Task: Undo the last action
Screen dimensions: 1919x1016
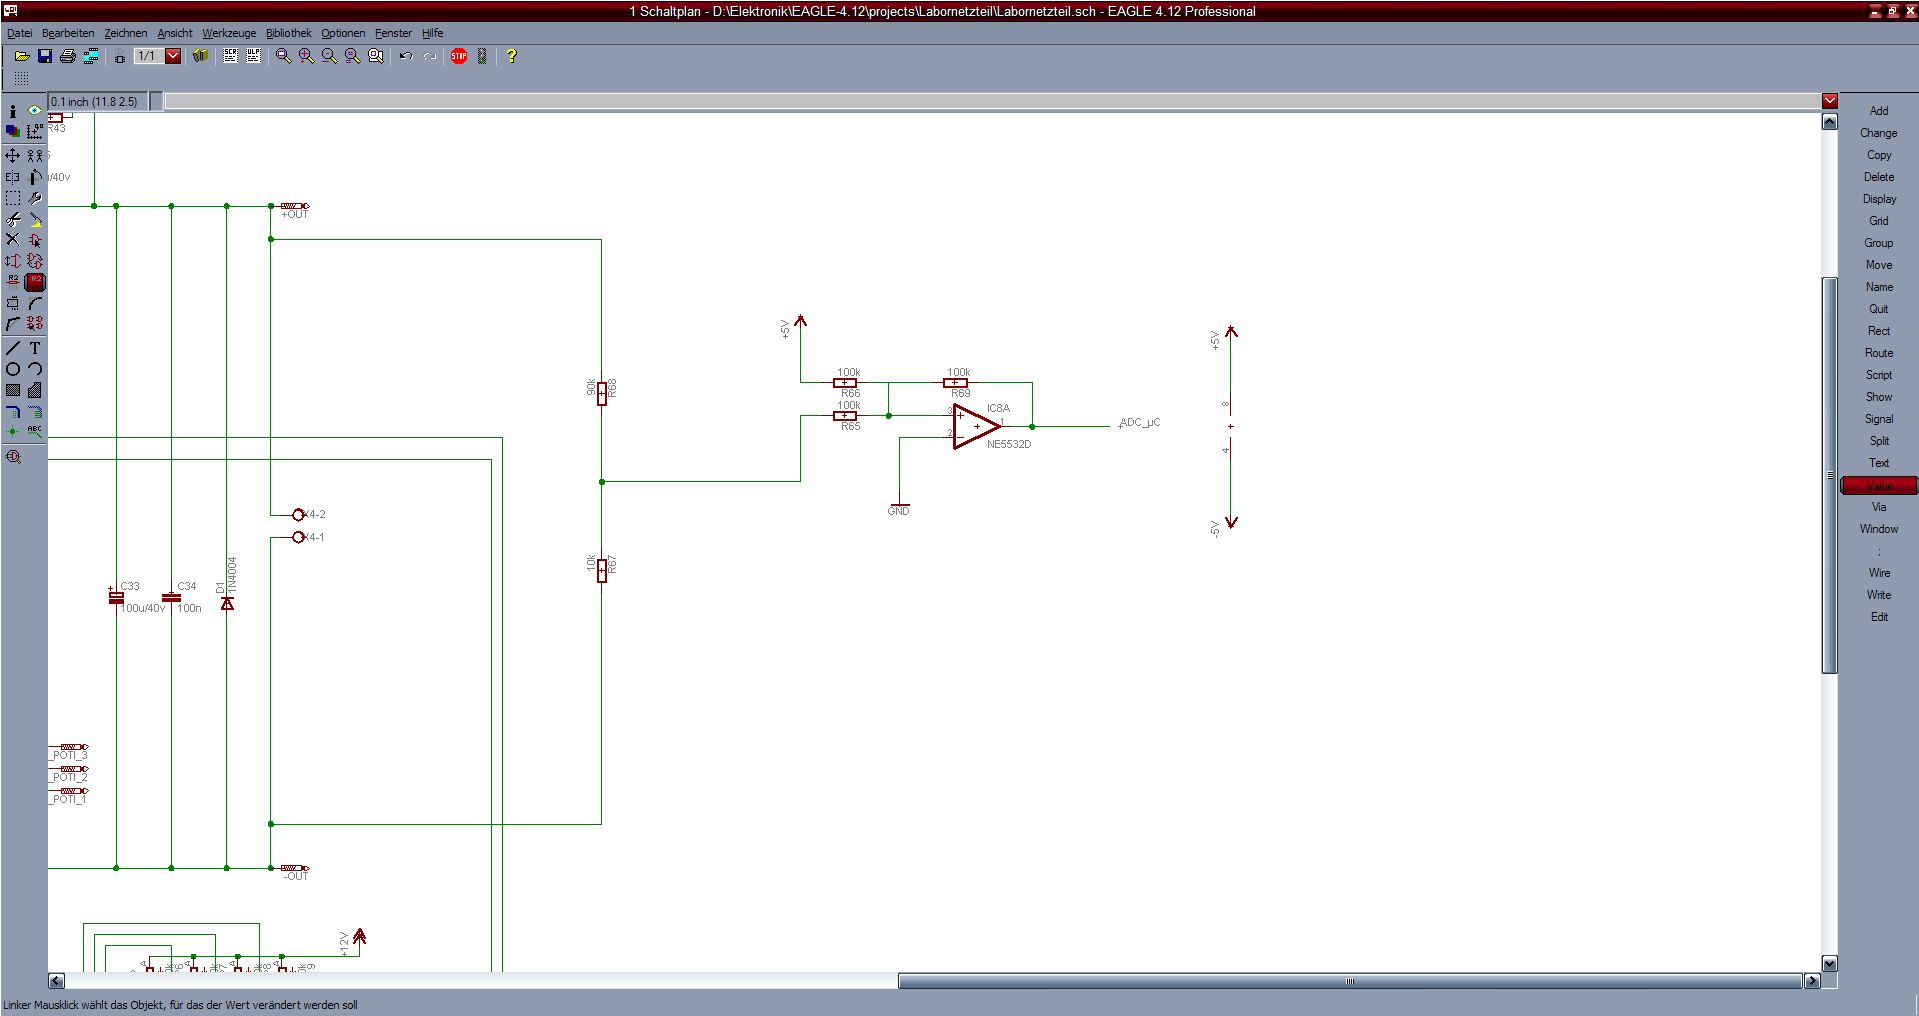Action: 405,56
